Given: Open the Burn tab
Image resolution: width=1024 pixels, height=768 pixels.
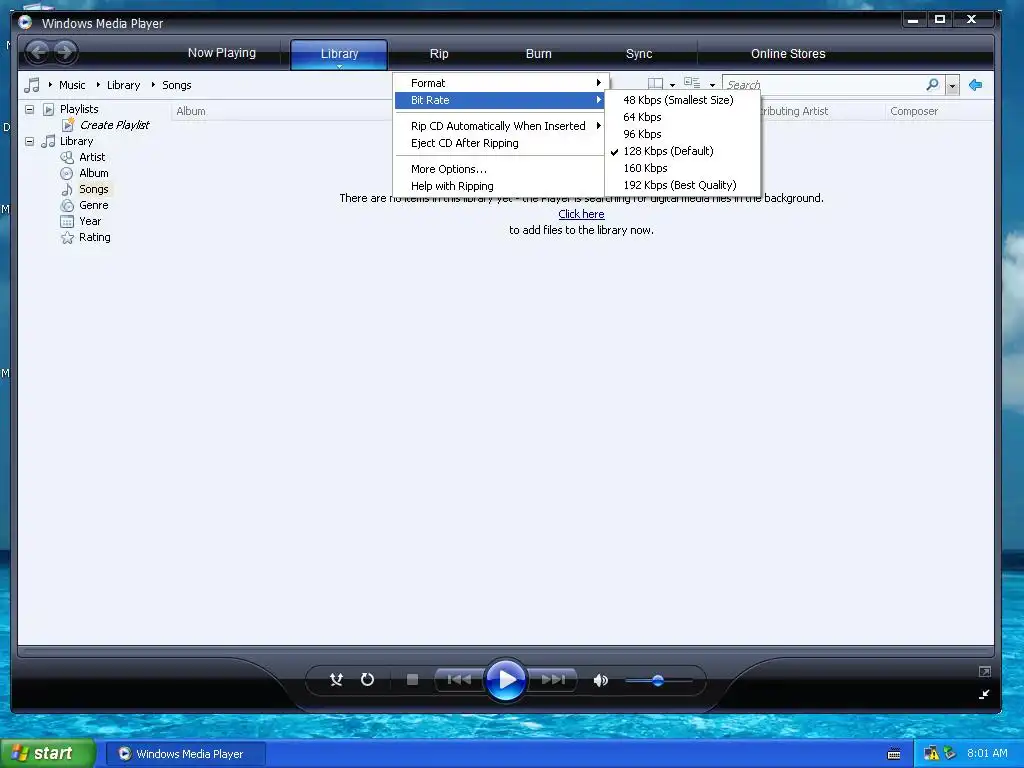Looking at the screenshot, I should [539, 54].
